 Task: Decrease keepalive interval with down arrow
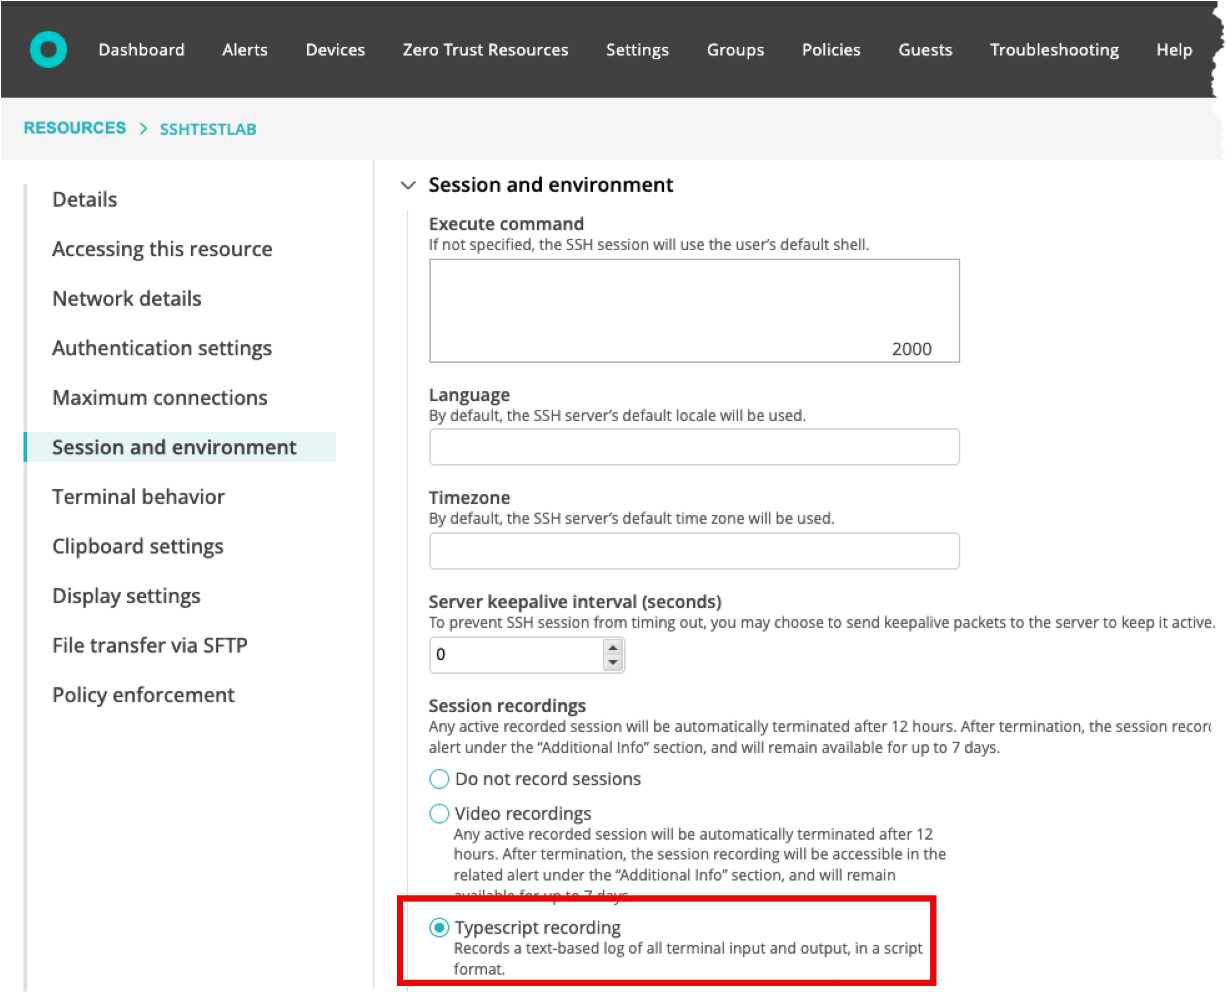click(613, 662)
